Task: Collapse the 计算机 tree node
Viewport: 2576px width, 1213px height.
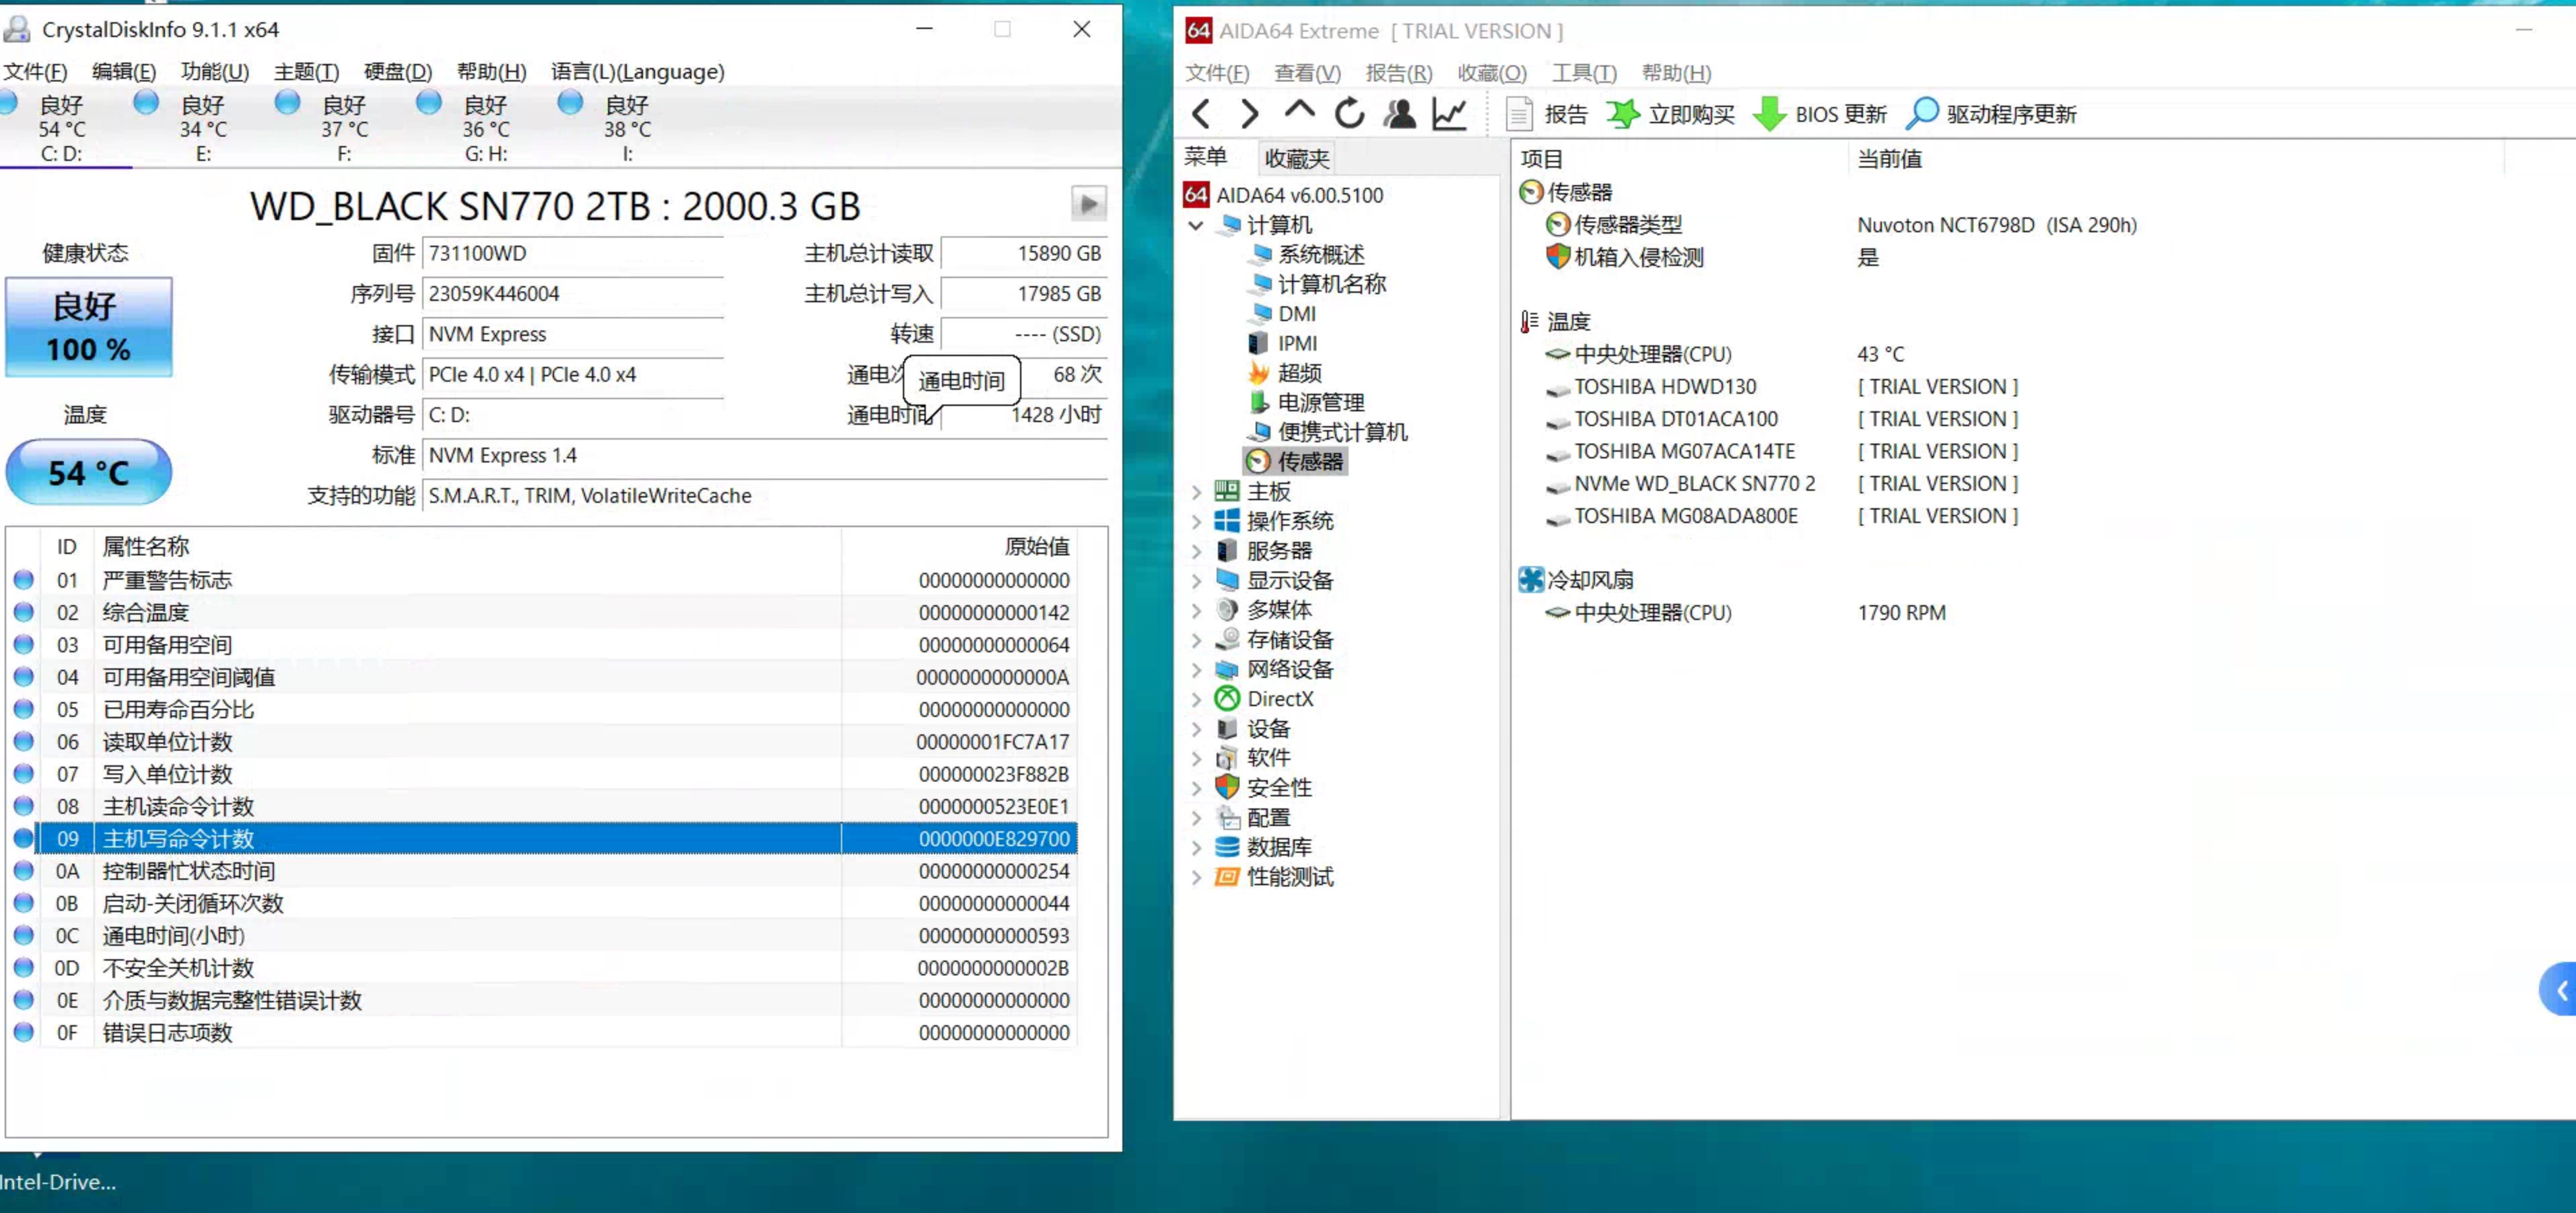Action: coord(1196,225)
